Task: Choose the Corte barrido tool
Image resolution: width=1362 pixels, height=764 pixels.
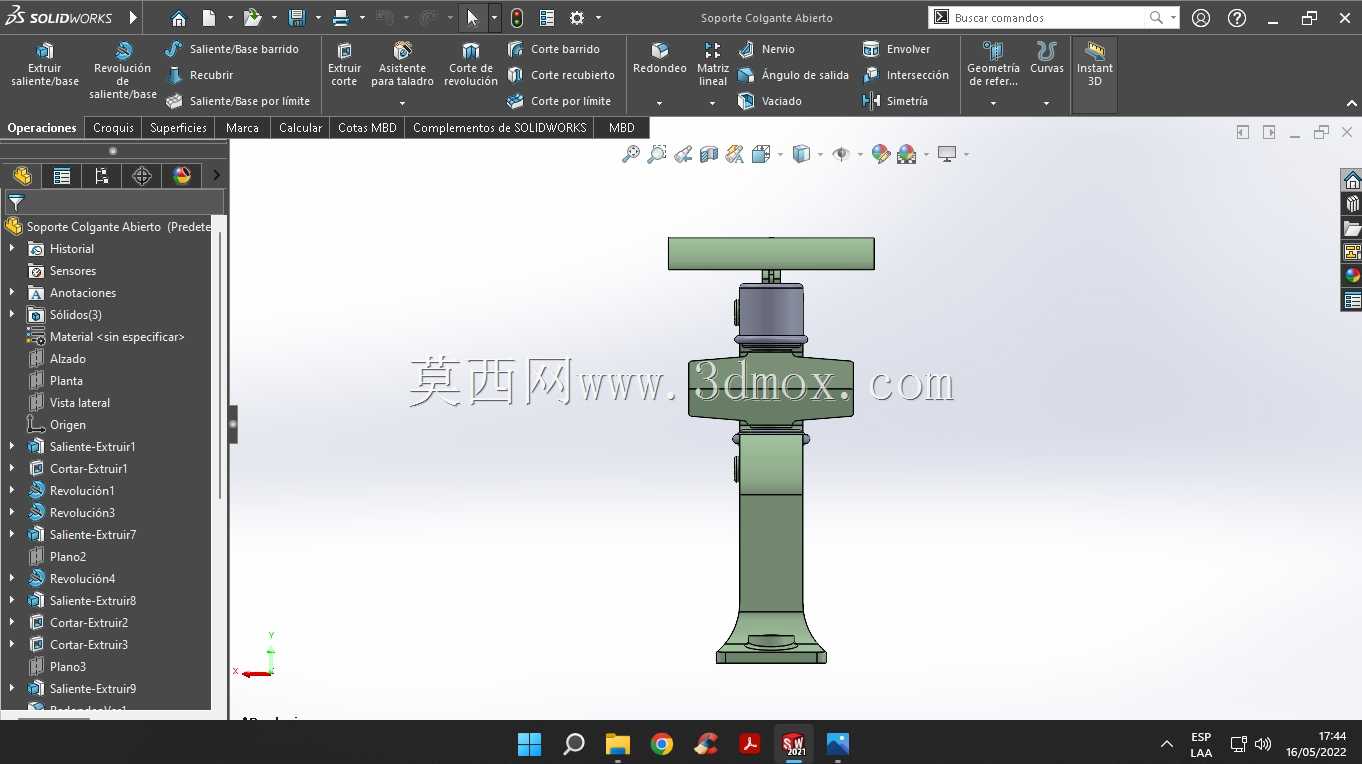Action: [554, 49]
